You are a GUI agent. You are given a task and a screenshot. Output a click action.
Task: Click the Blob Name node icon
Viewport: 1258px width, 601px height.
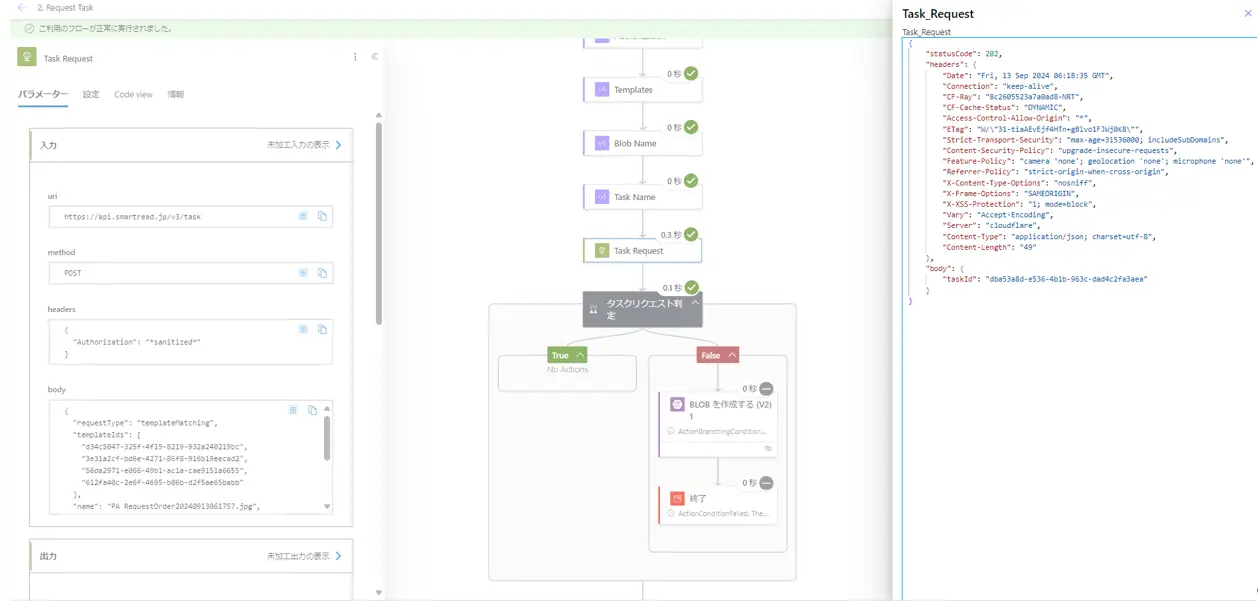[601, 143]
